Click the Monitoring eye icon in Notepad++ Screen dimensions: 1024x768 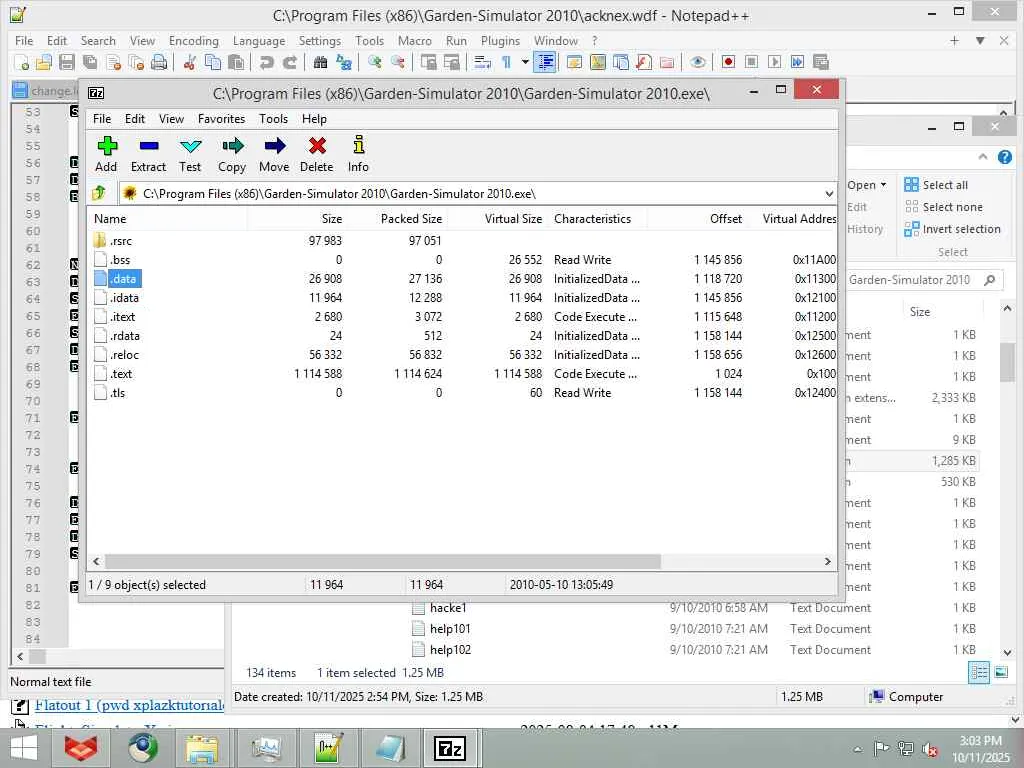click(697, 62)
